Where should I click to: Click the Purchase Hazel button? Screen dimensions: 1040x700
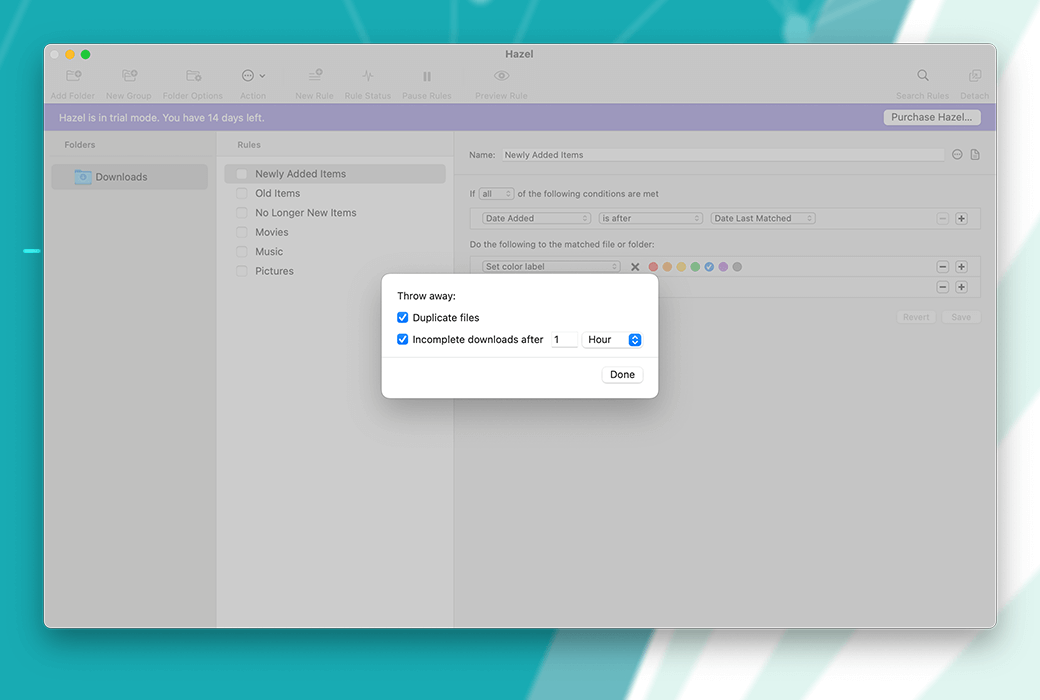(x=932, y=117)
